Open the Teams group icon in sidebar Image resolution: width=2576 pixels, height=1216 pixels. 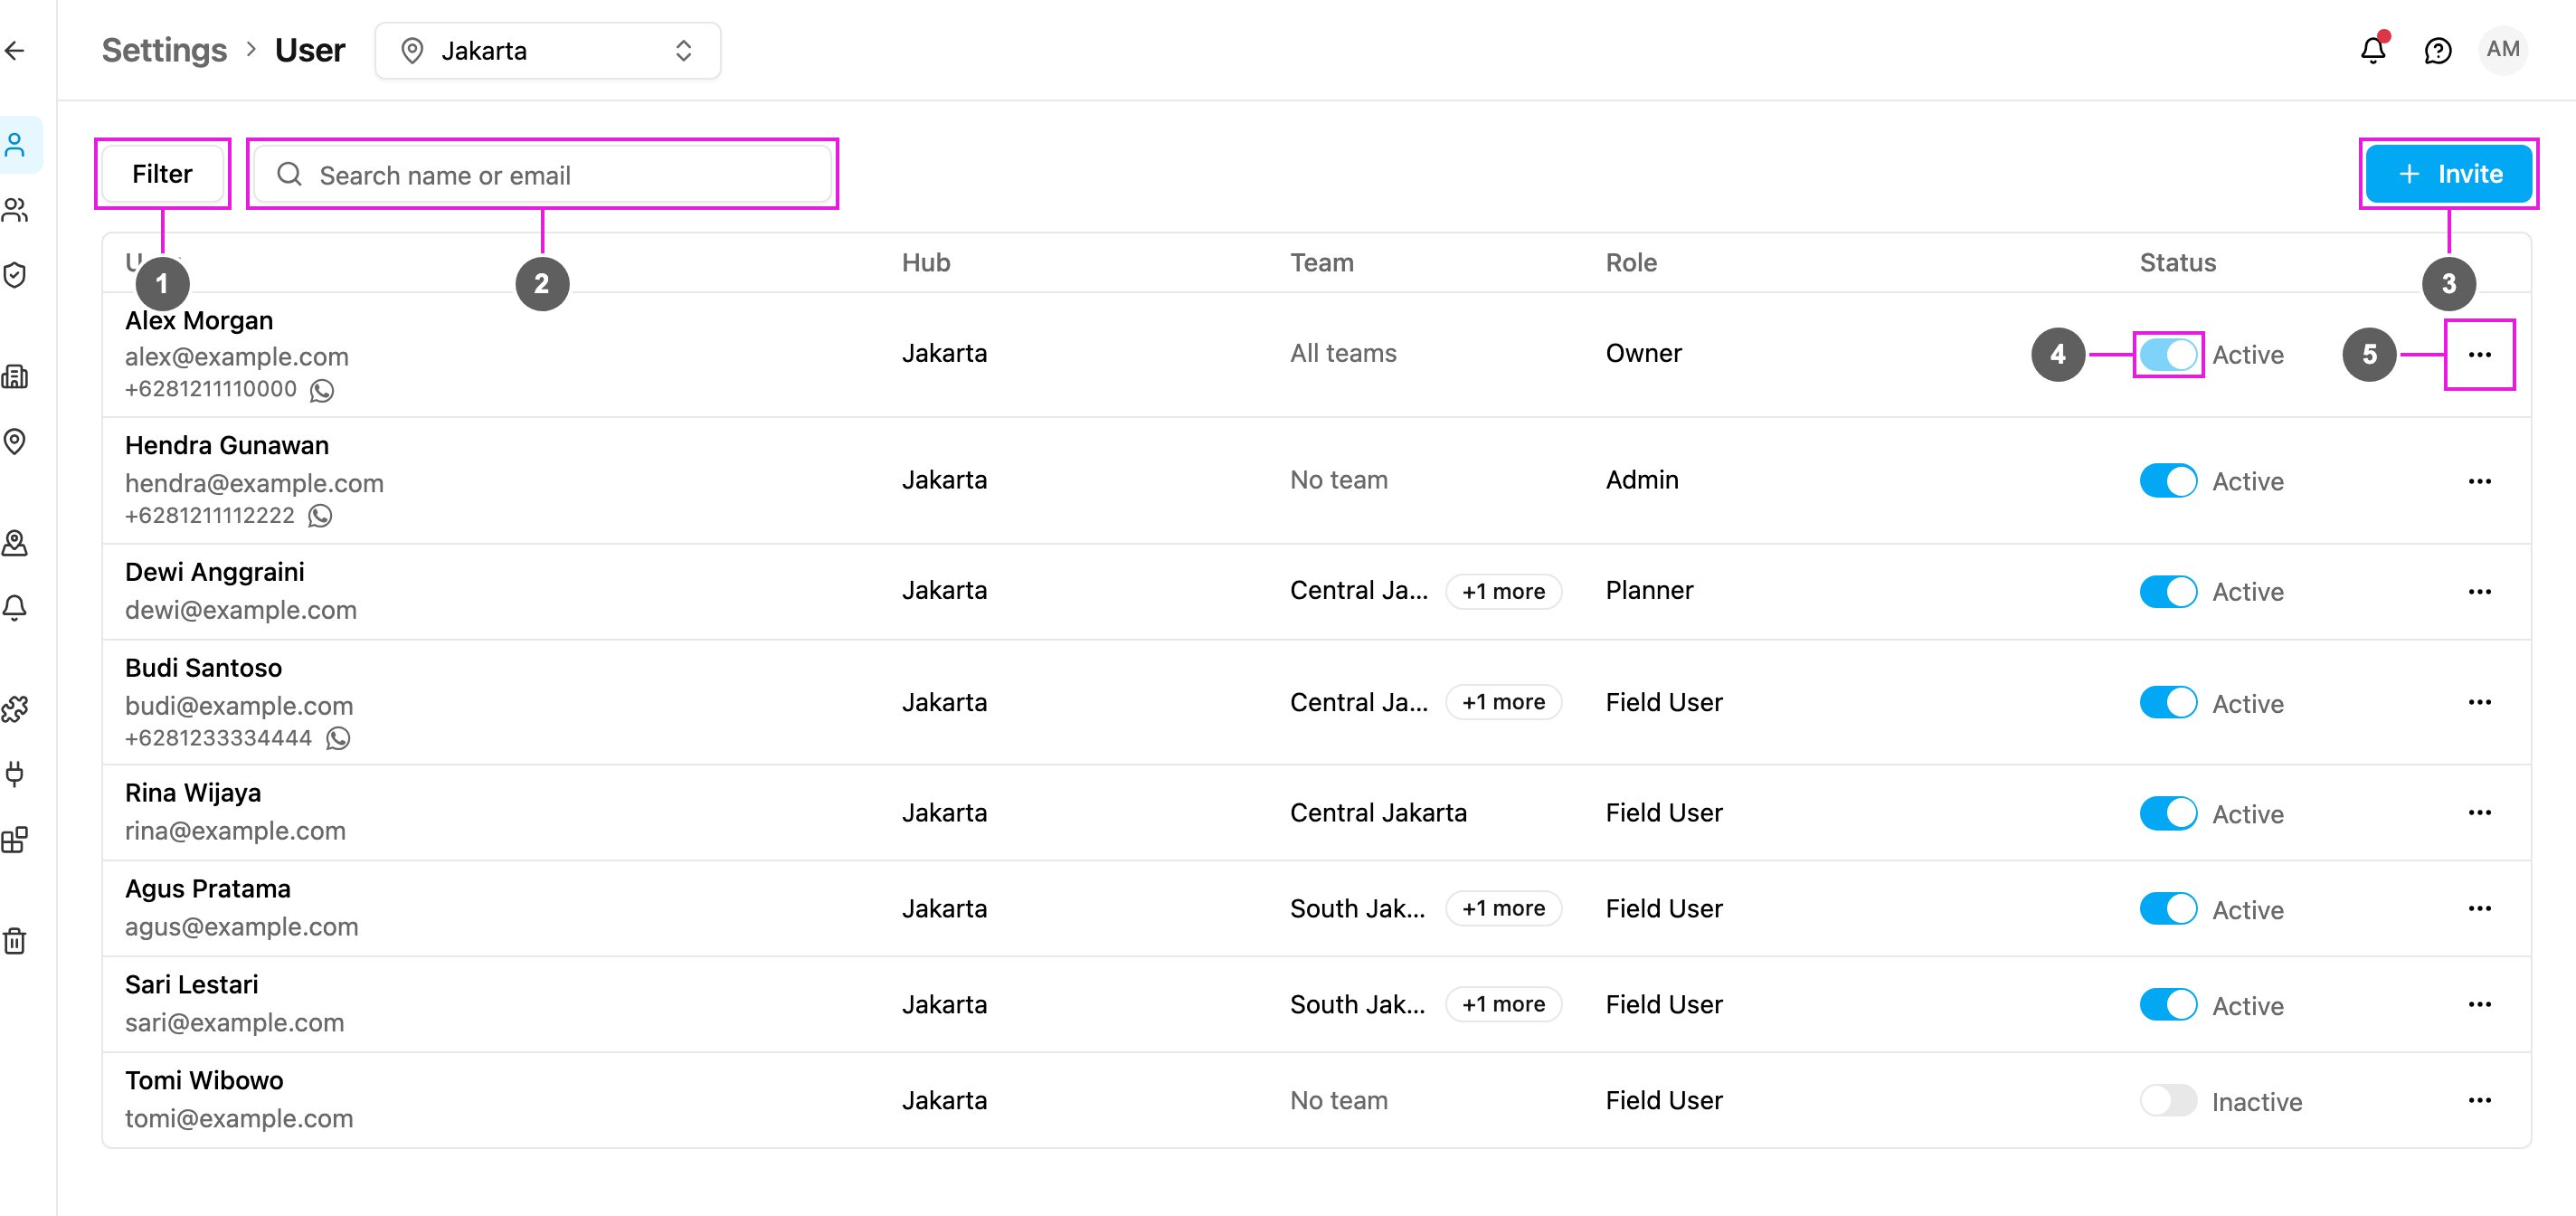coord(15,210)
